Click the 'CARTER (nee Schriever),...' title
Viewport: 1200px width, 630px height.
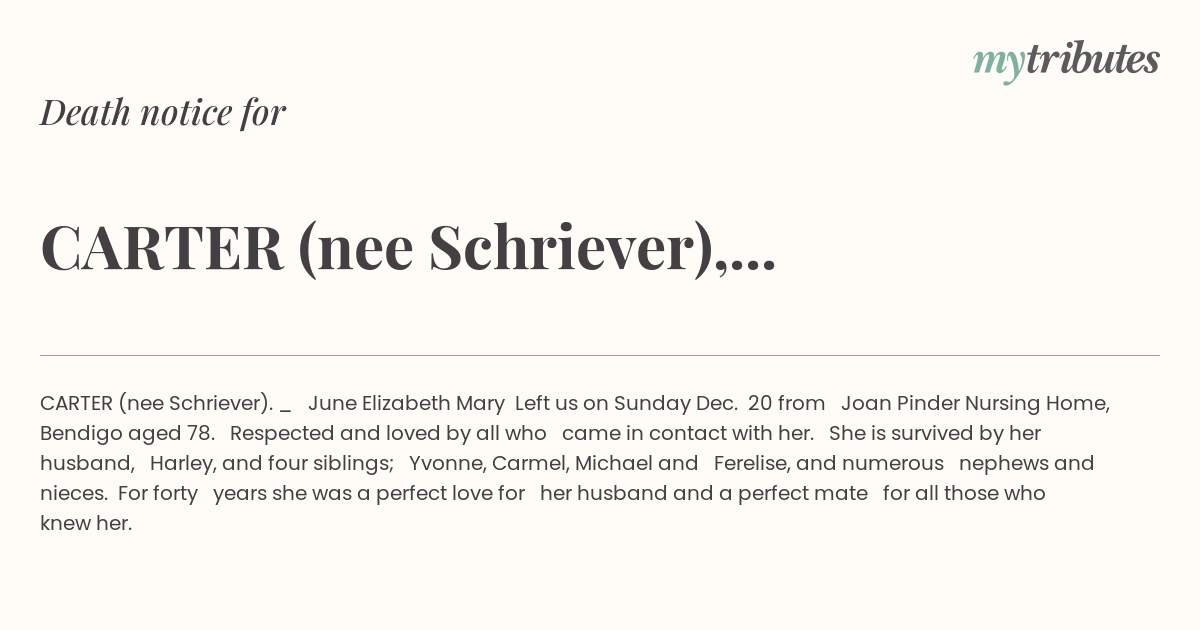(x=408, y=248)
